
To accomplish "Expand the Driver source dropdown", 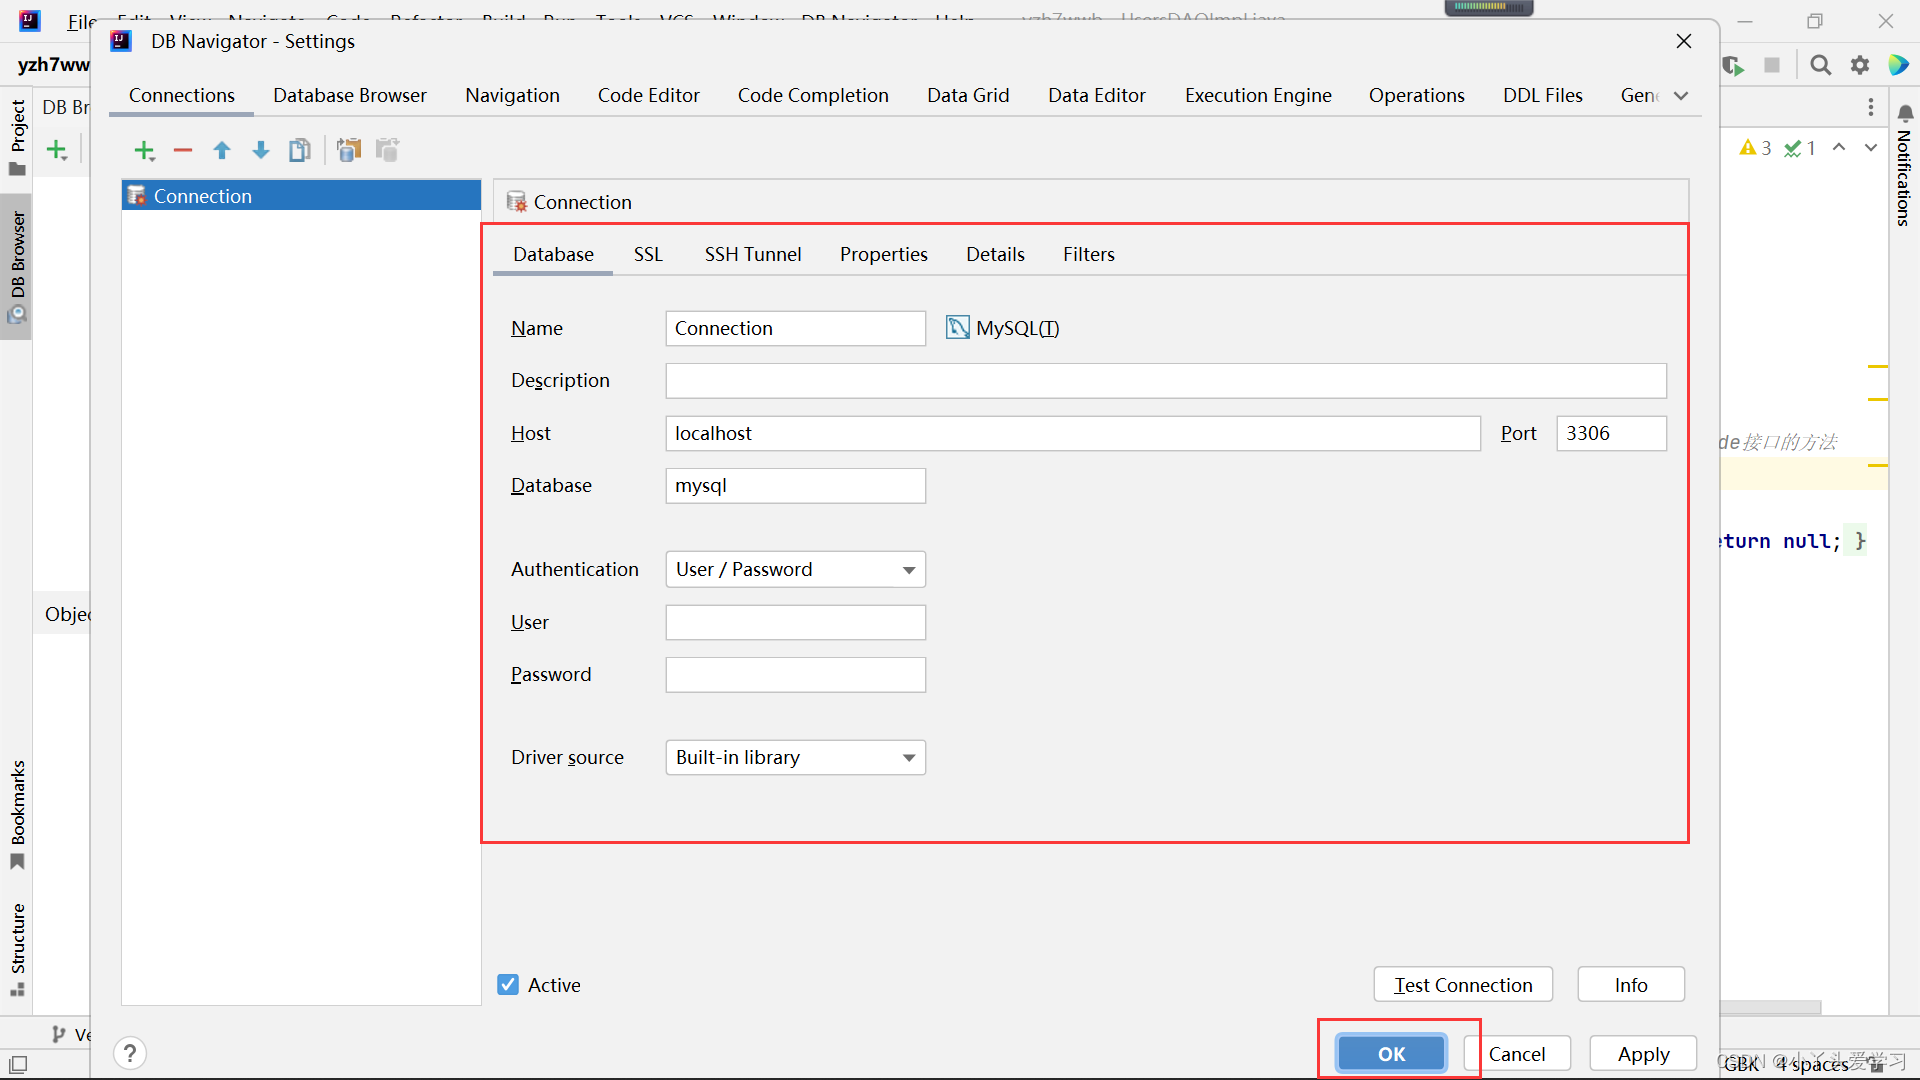I will tap(907, 756).
